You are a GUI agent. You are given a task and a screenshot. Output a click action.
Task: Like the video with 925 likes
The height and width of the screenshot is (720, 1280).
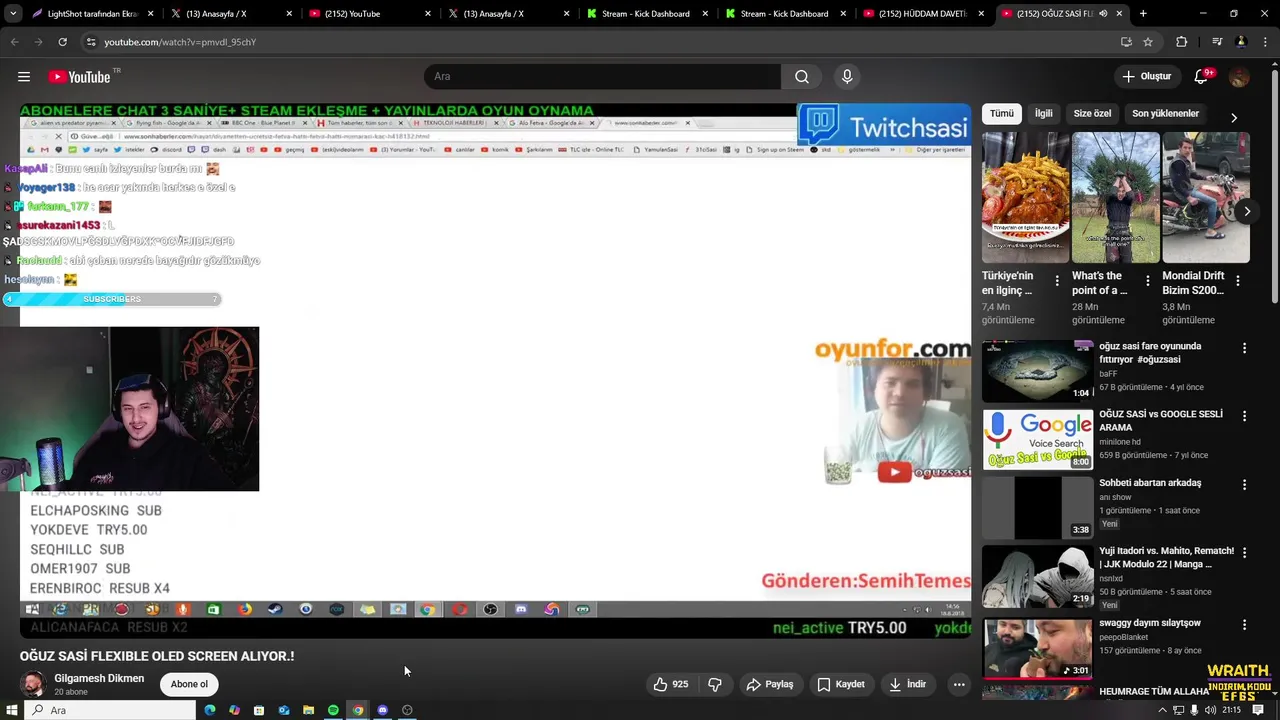[x=671, y=684]
